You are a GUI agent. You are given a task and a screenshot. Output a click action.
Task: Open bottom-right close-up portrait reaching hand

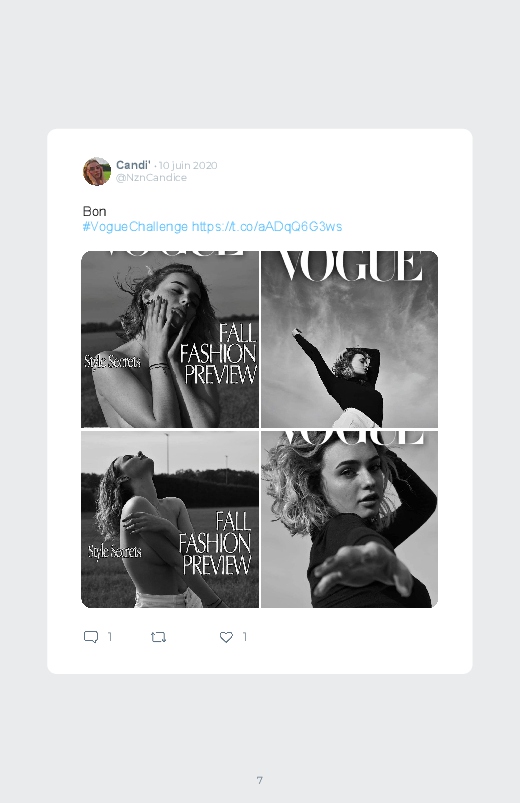tap(349, 519)
